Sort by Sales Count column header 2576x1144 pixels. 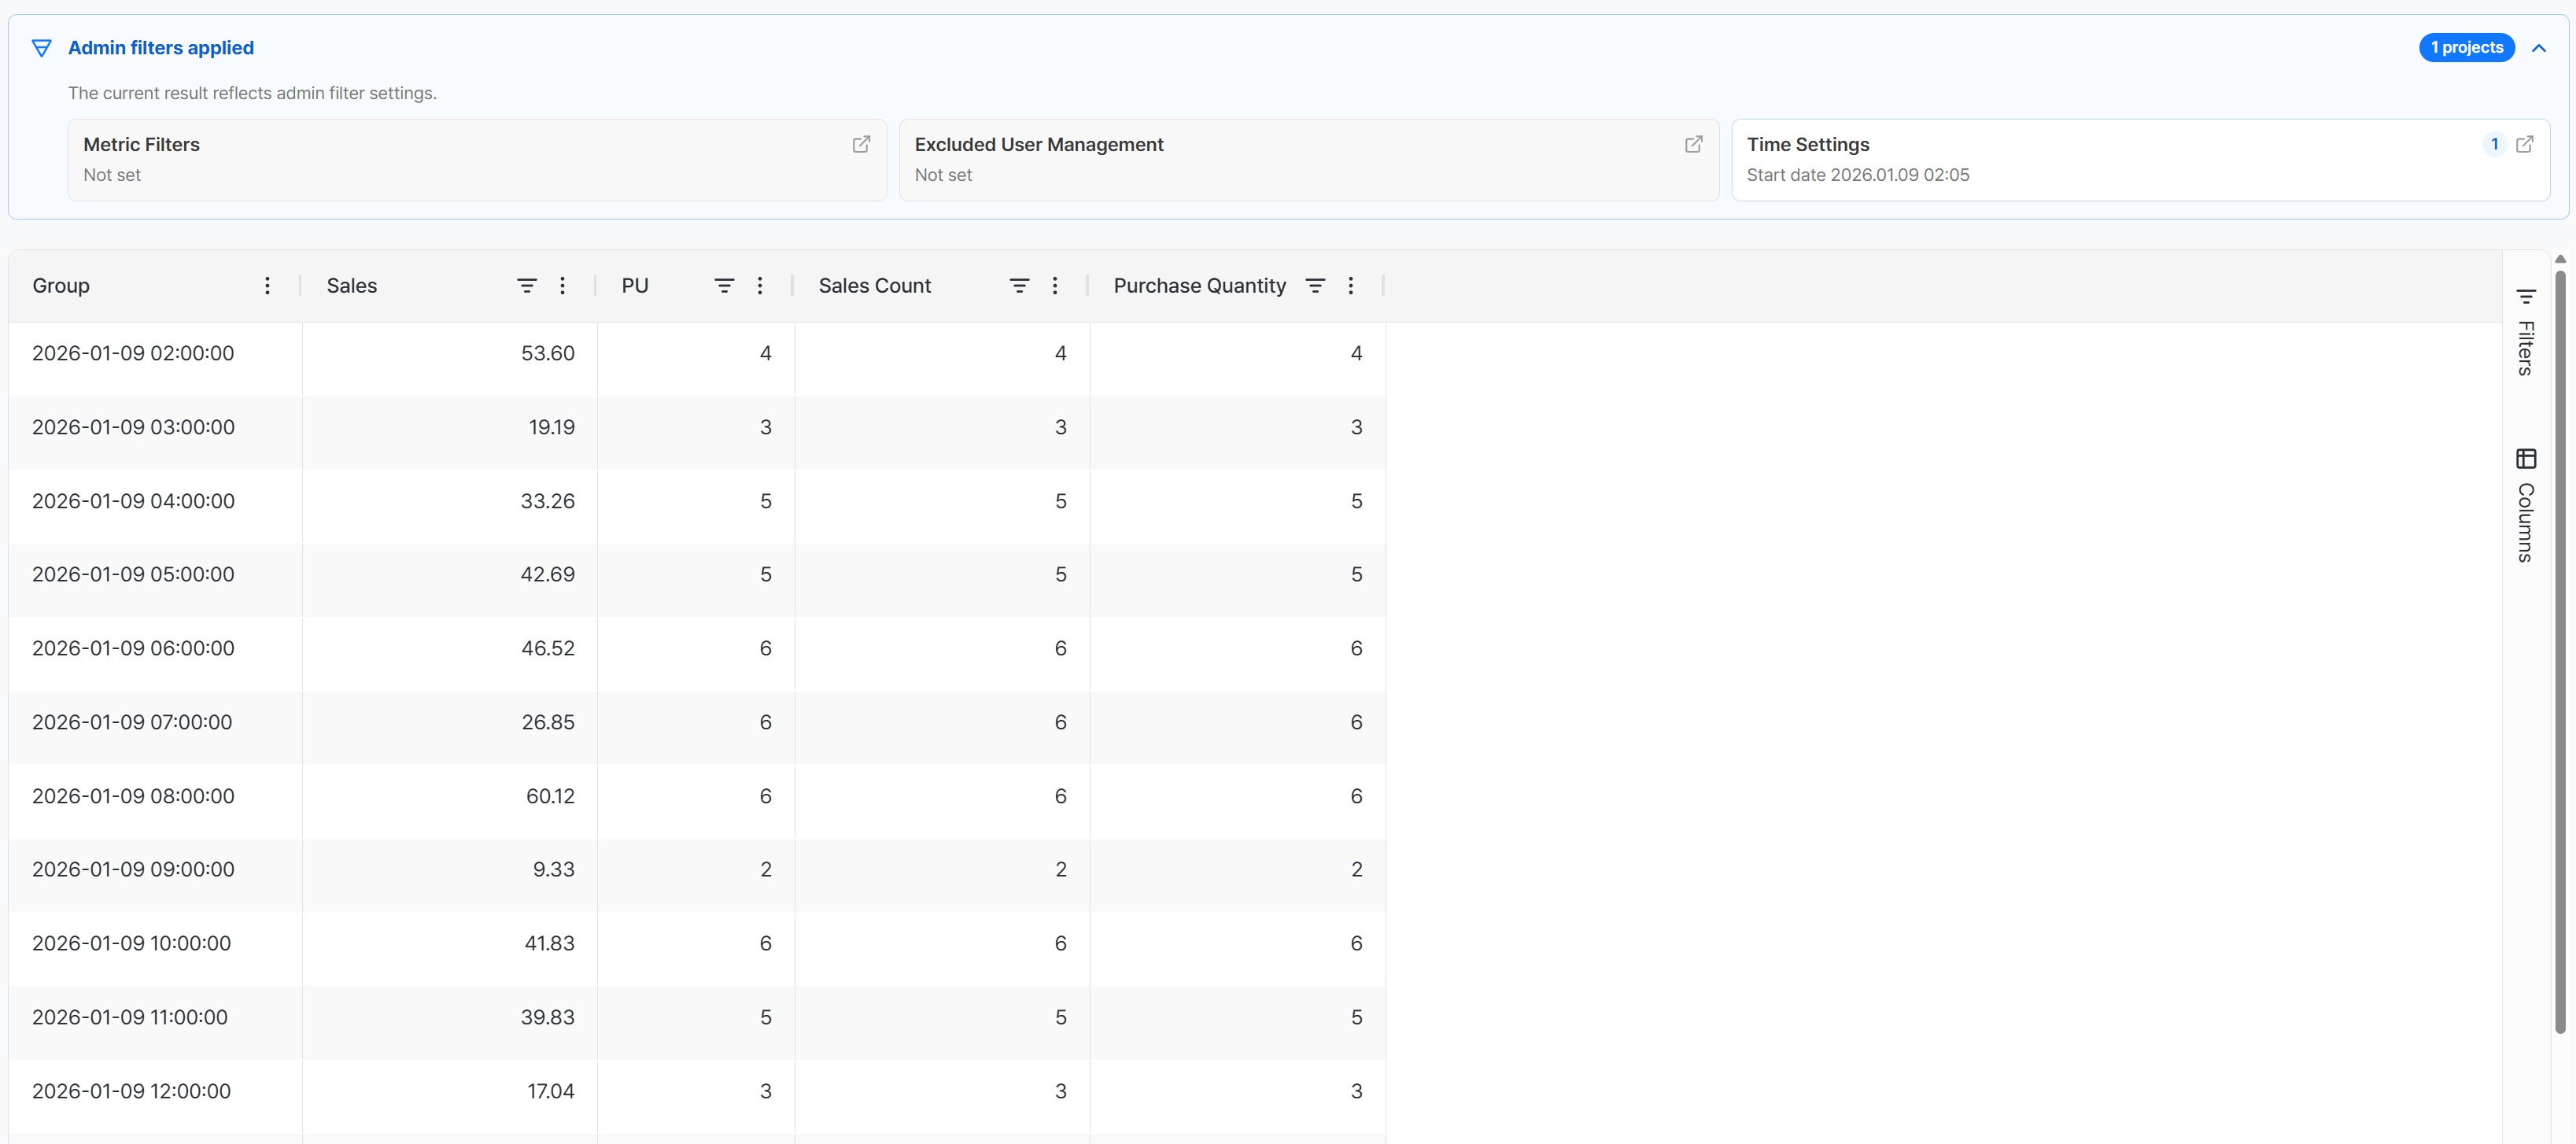click(875, 286)
